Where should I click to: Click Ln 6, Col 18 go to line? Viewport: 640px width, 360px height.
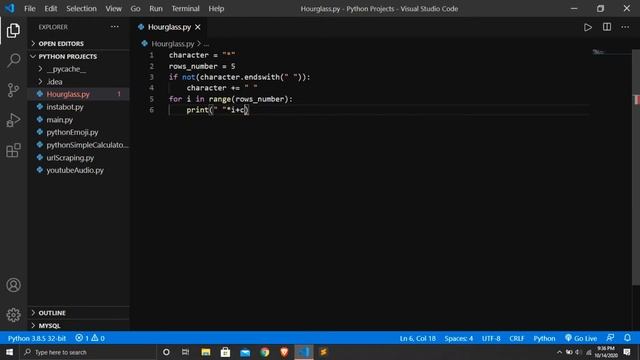418,338
